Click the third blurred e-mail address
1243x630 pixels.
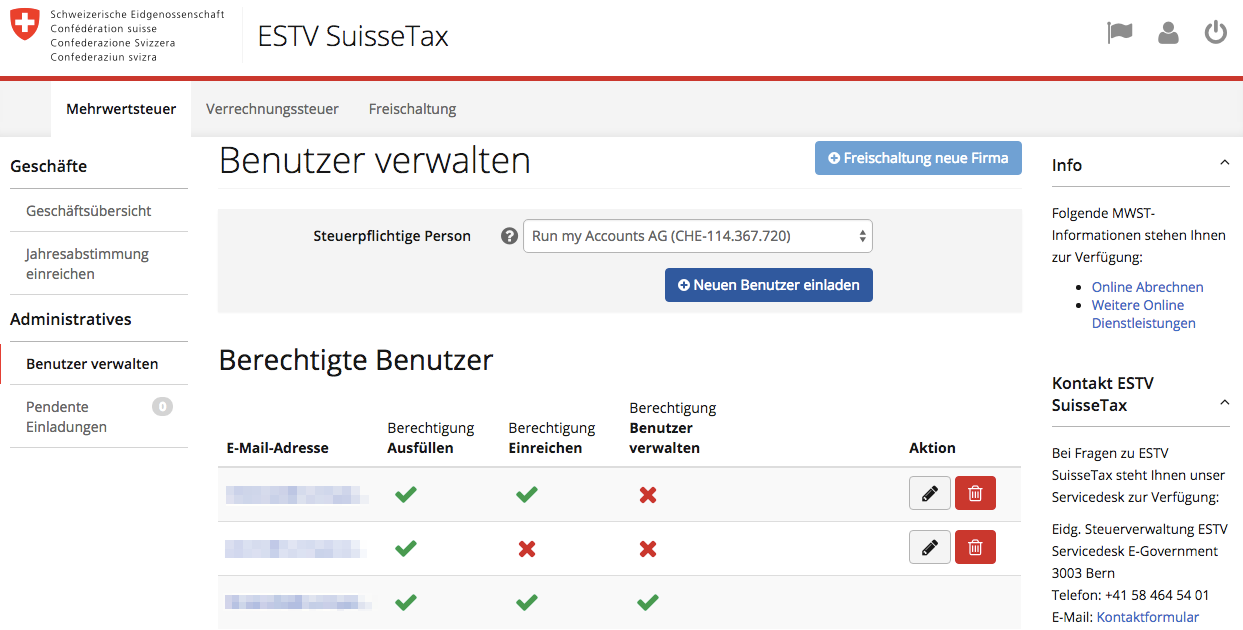(298, 602)
